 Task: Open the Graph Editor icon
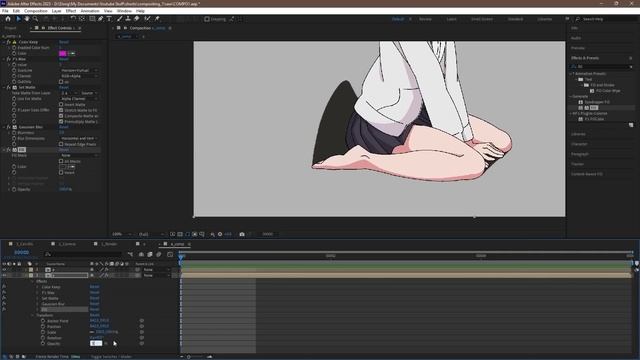pyautogui.click(x=170, y=254)
